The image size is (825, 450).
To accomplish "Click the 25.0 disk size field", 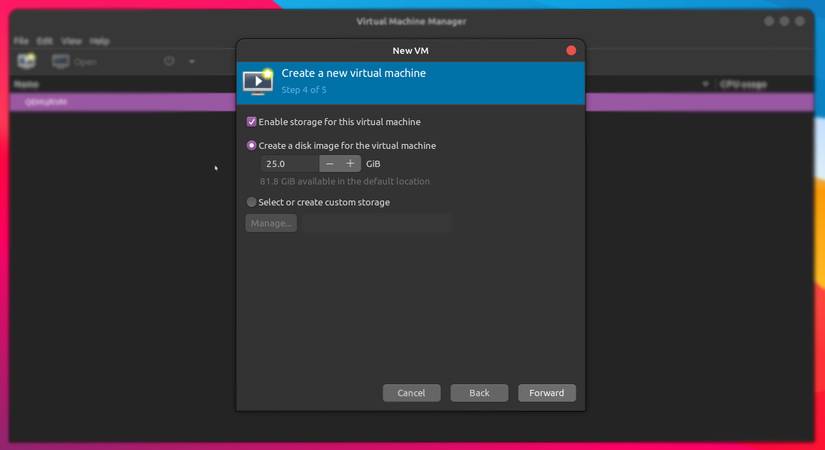I will coord(290,164).
